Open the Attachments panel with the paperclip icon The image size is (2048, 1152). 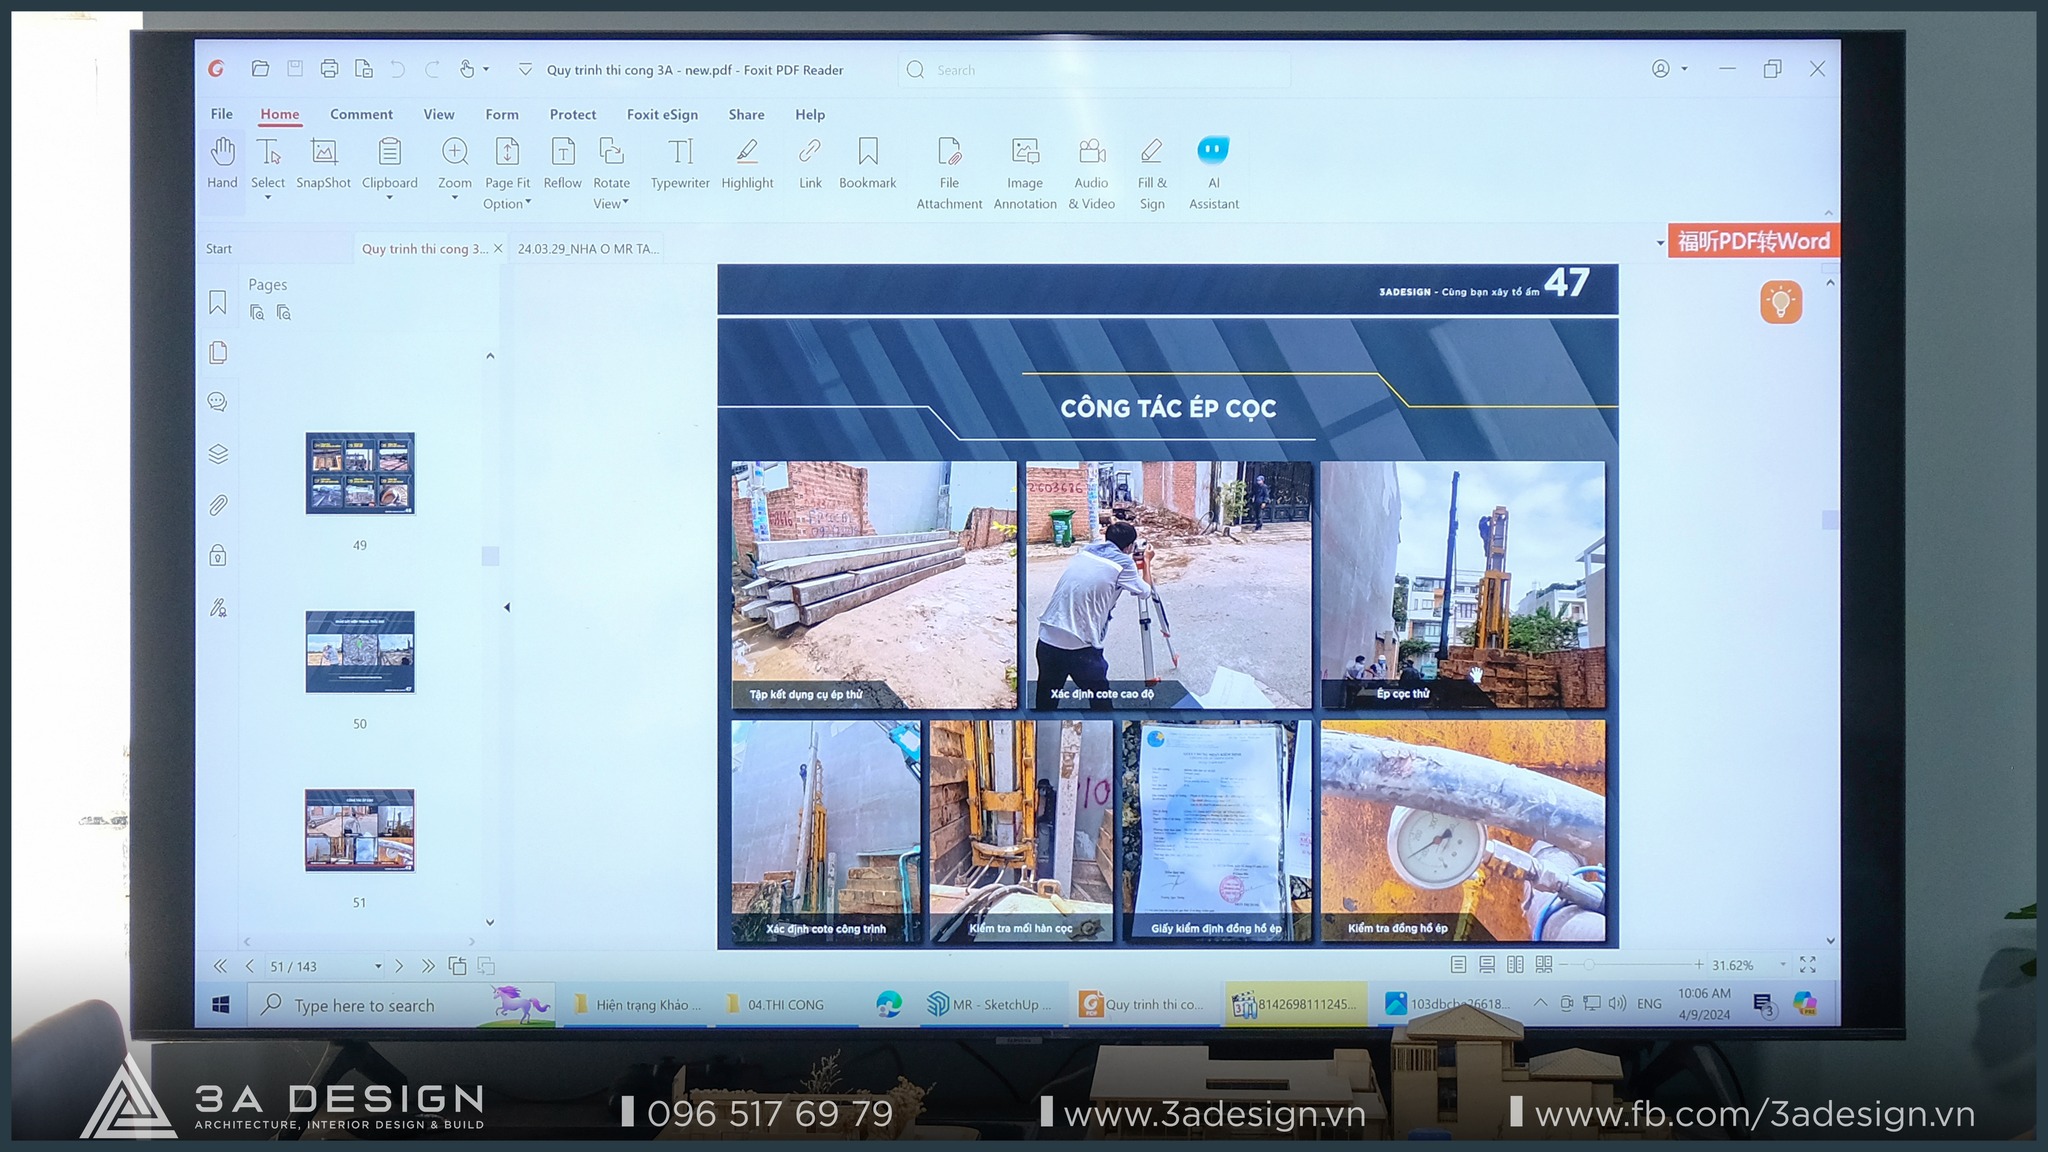tap(218, 505)
